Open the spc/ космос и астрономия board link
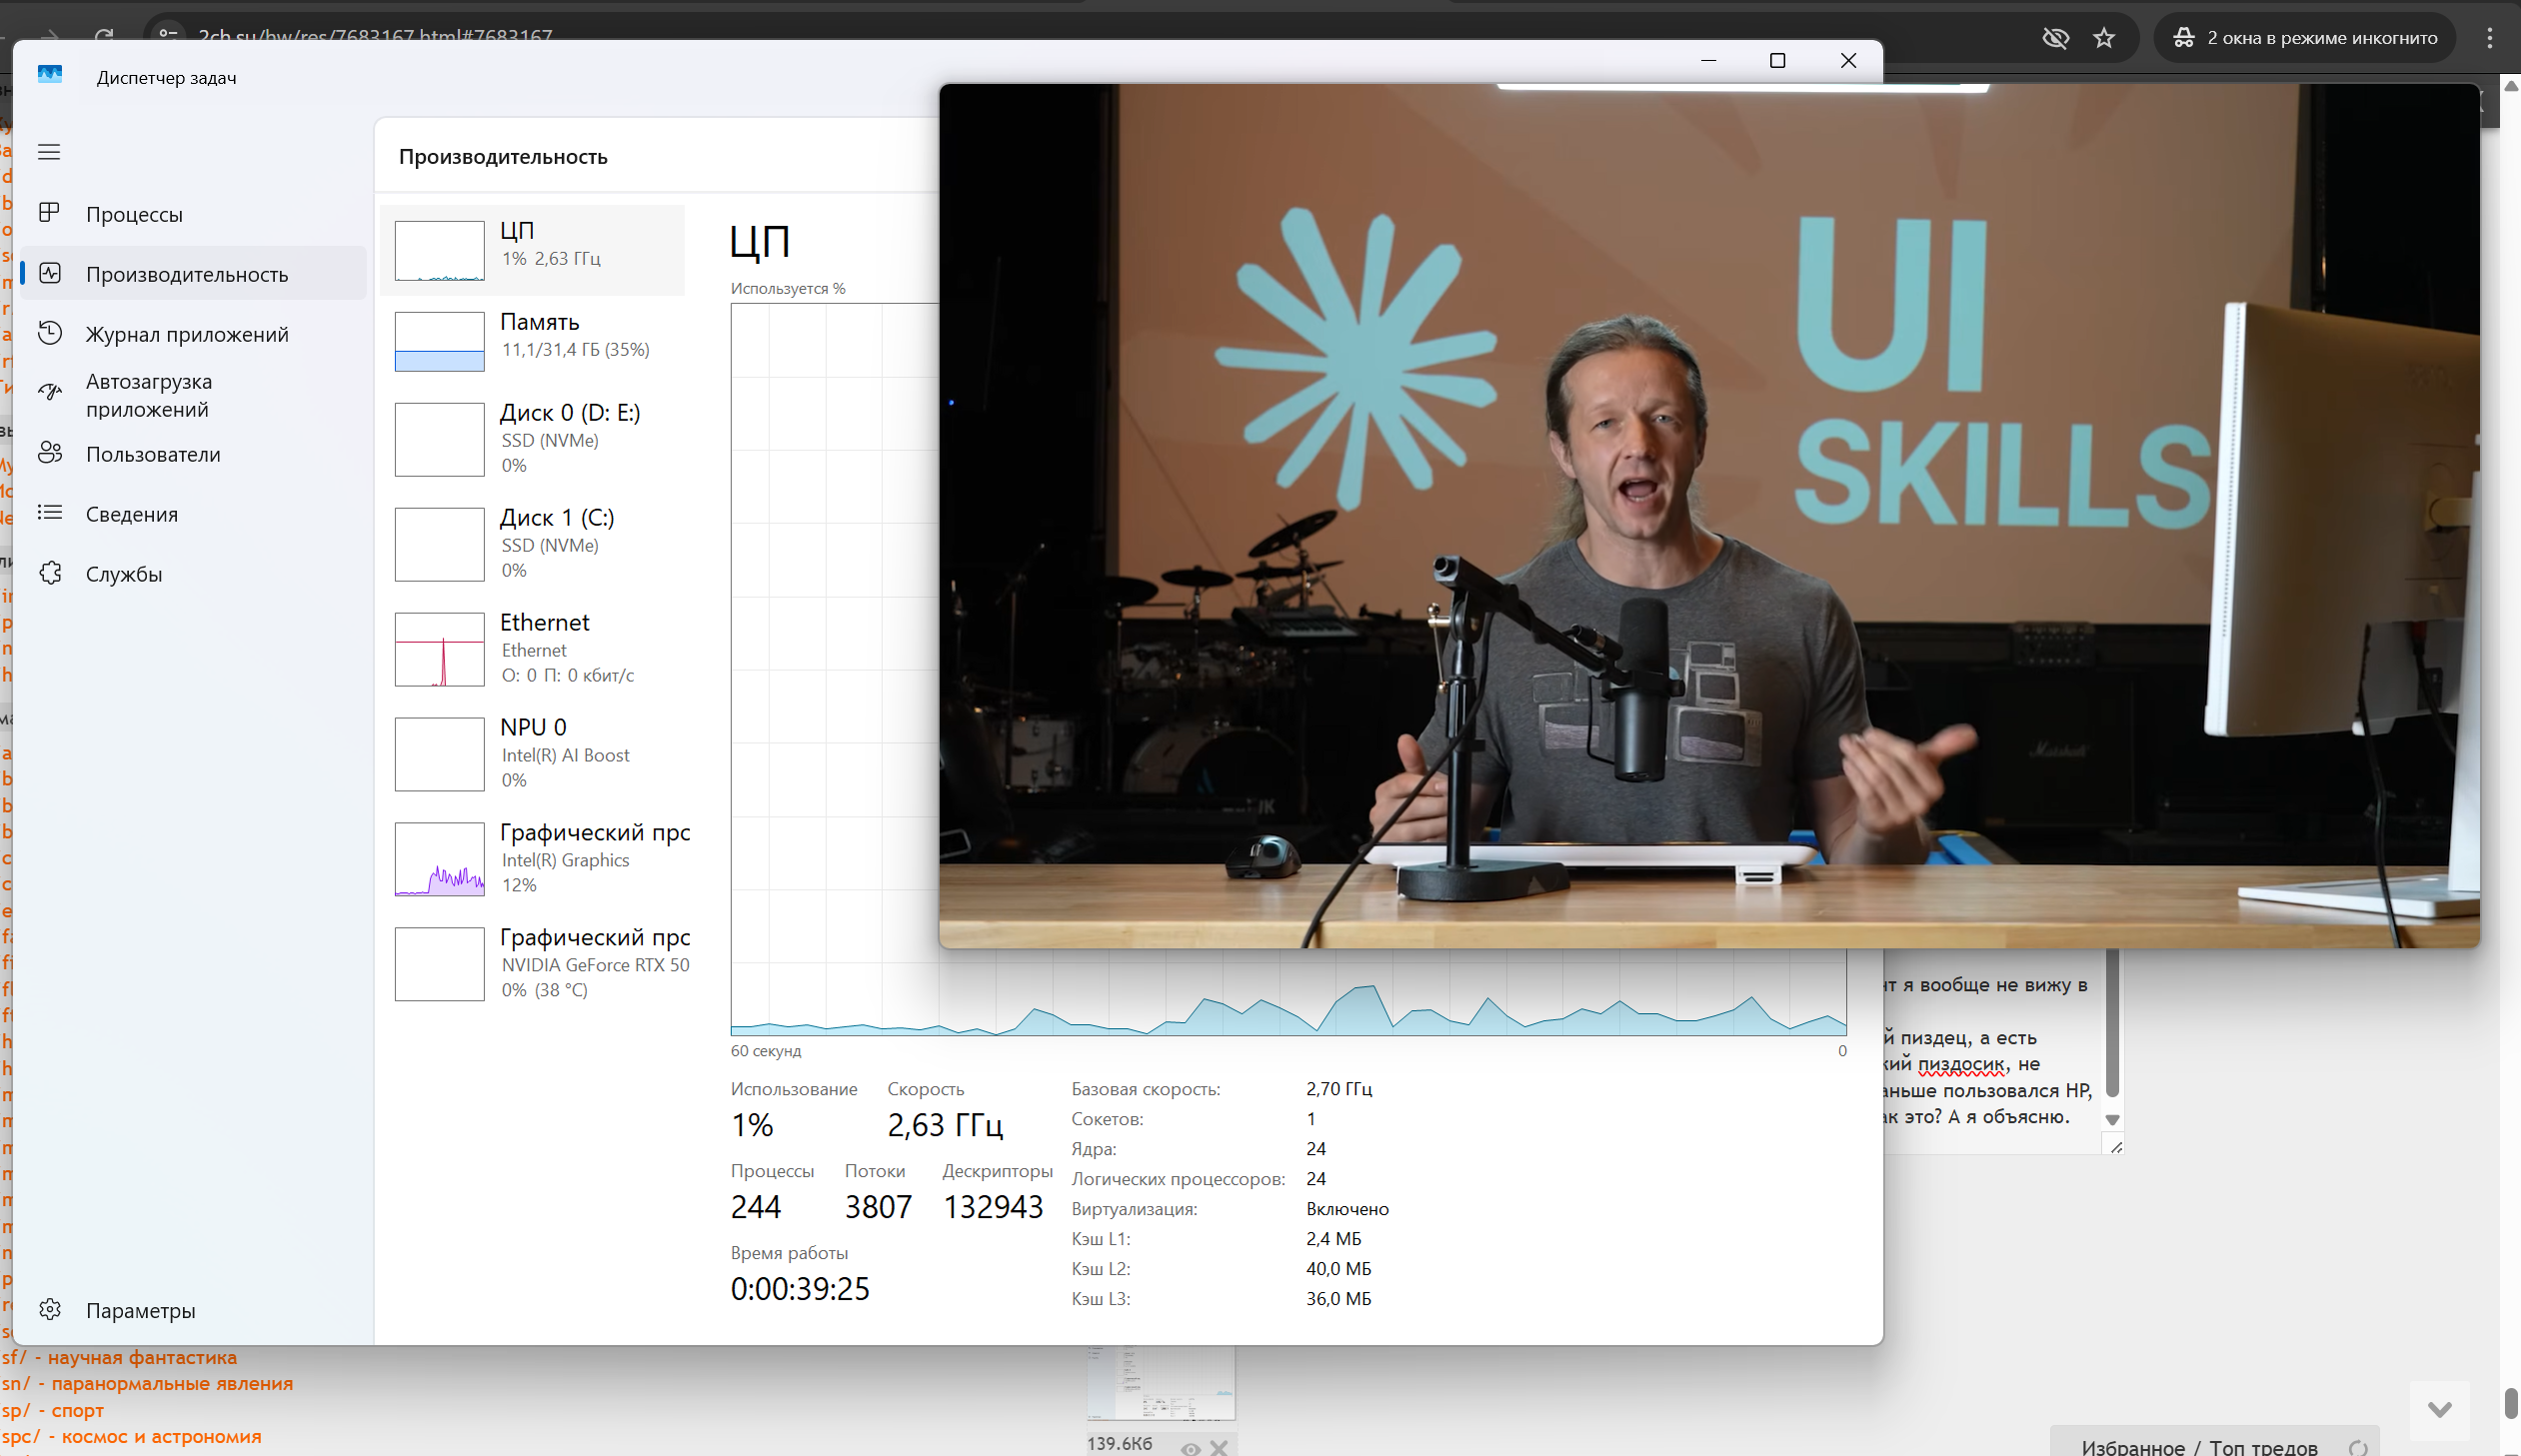 coord(131,1436)
